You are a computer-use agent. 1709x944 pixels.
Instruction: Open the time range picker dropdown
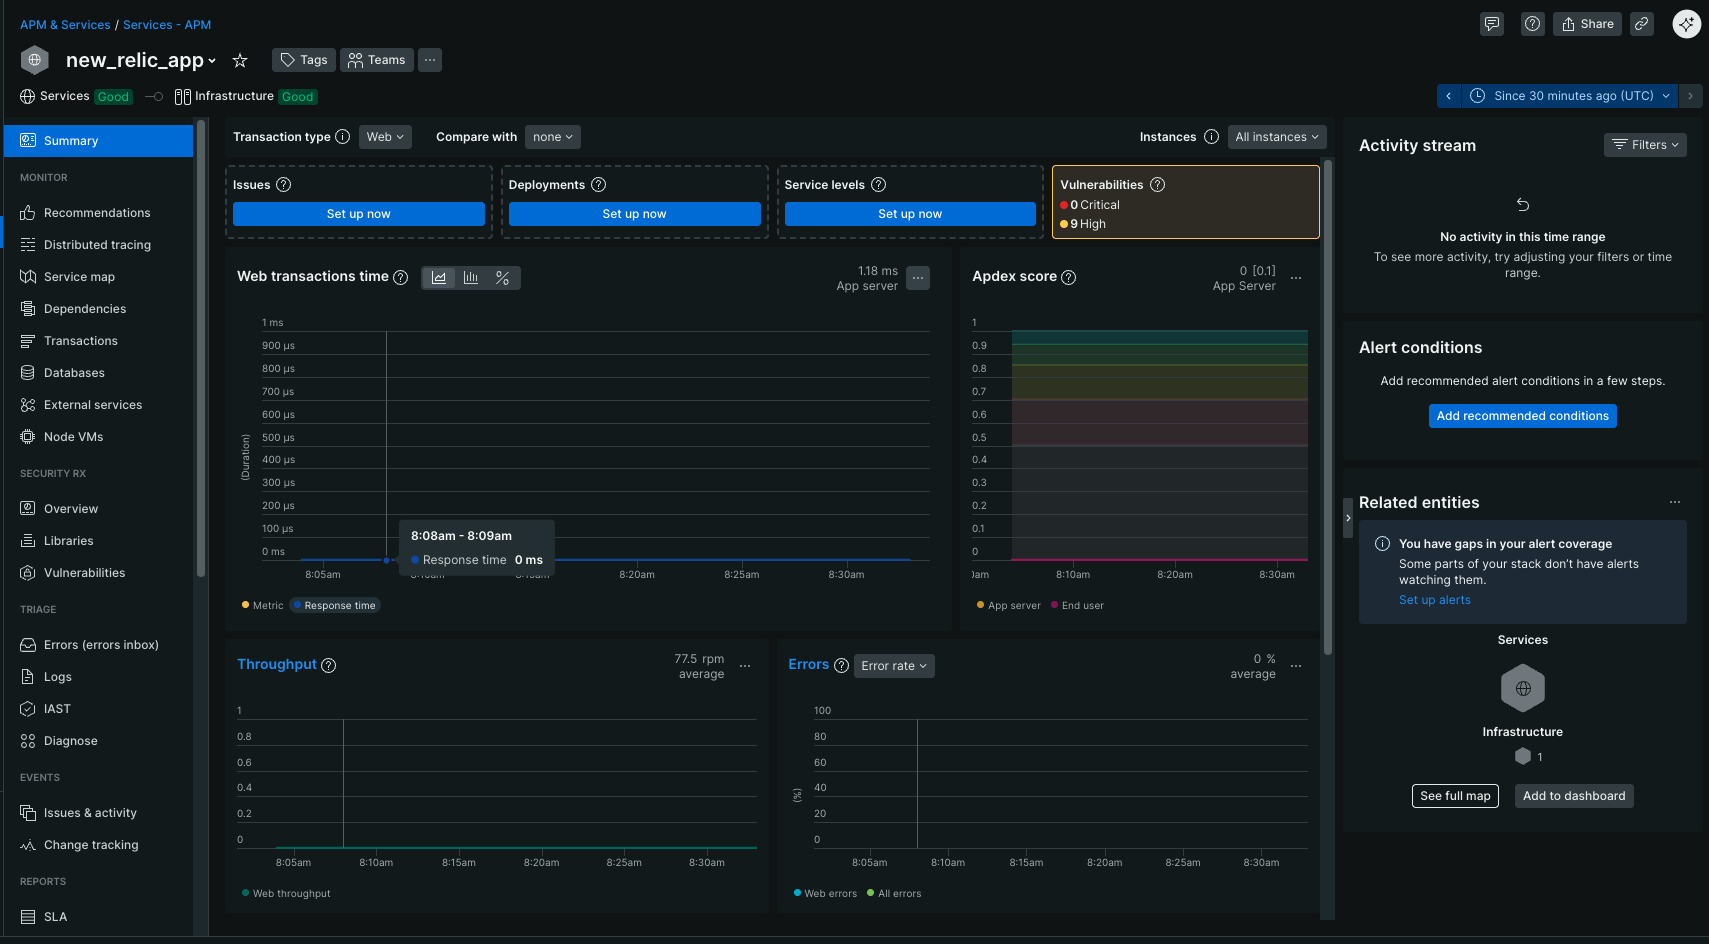point(1572,96)
